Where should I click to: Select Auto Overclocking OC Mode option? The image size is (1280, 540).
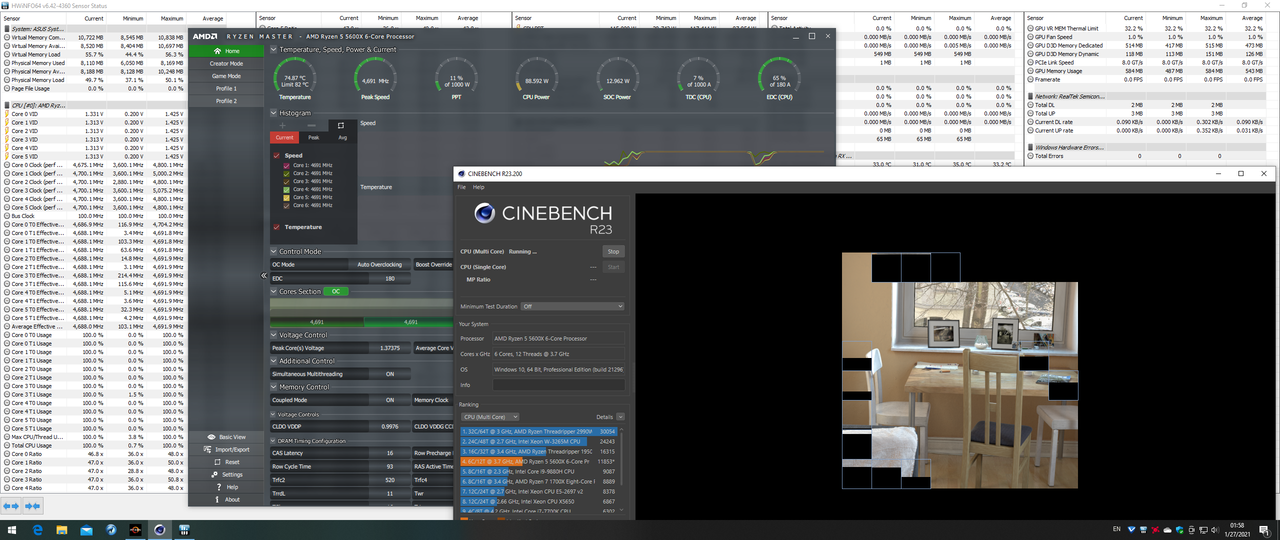380,265
